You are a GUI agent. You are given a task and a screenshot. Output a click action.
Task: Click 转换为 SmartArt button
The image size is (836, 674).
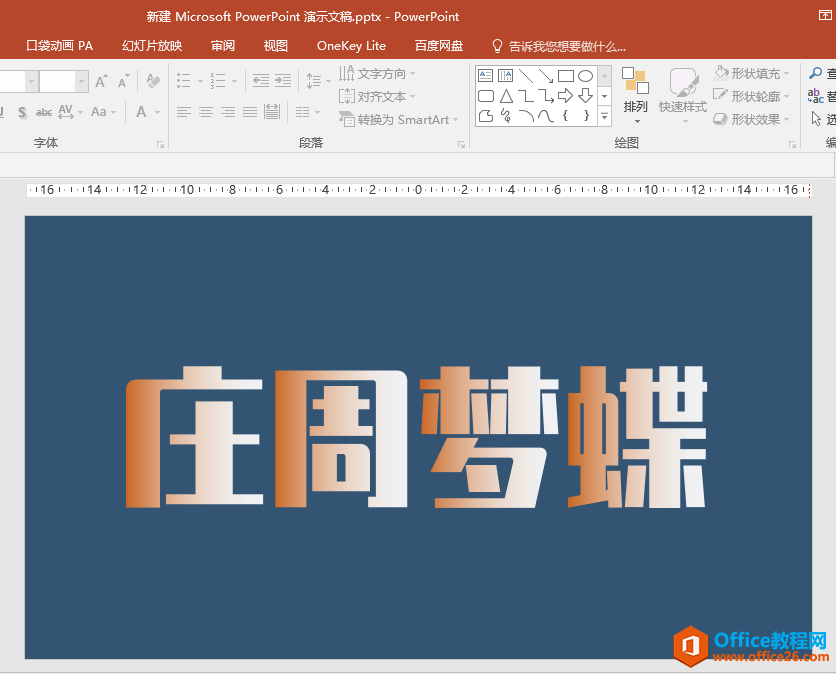pos(399,119)
